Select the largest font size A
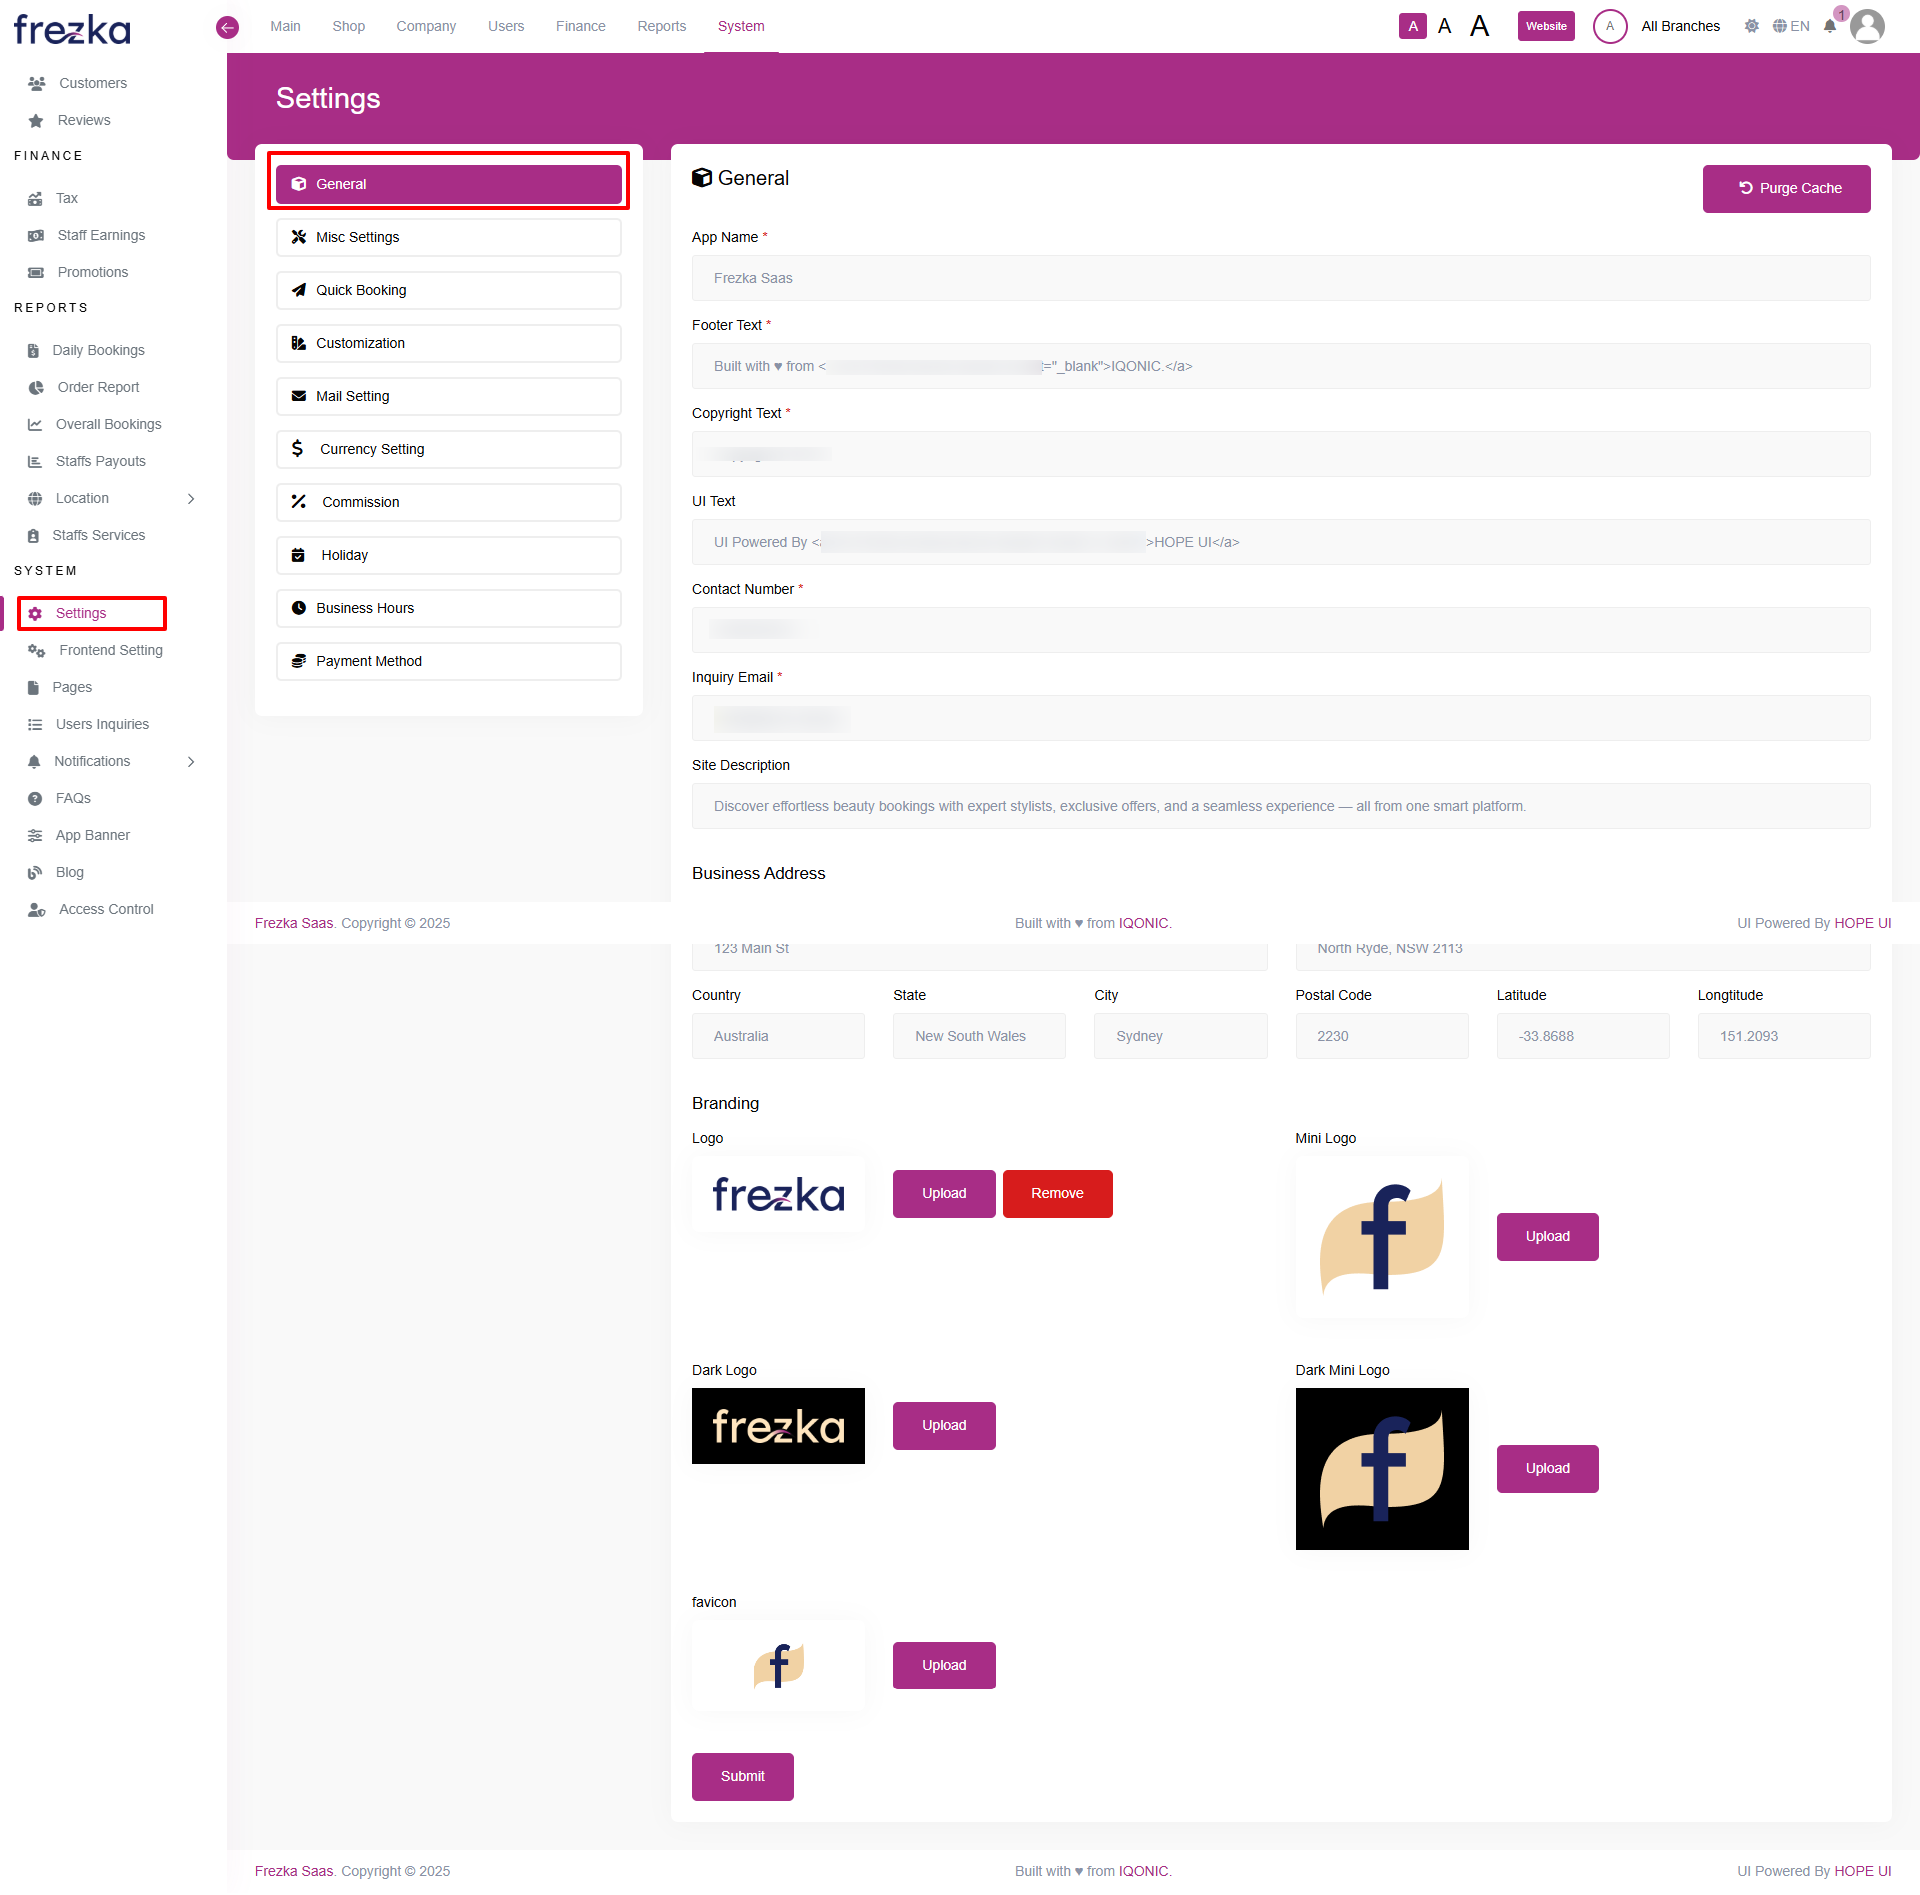This screenshot has width=1920, height=1895. point(1479,26)
